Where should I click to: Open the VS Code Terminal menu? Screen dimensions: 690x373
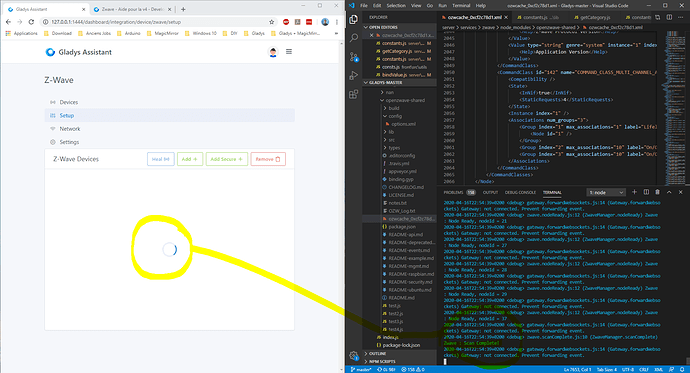(x=461, y=6)
